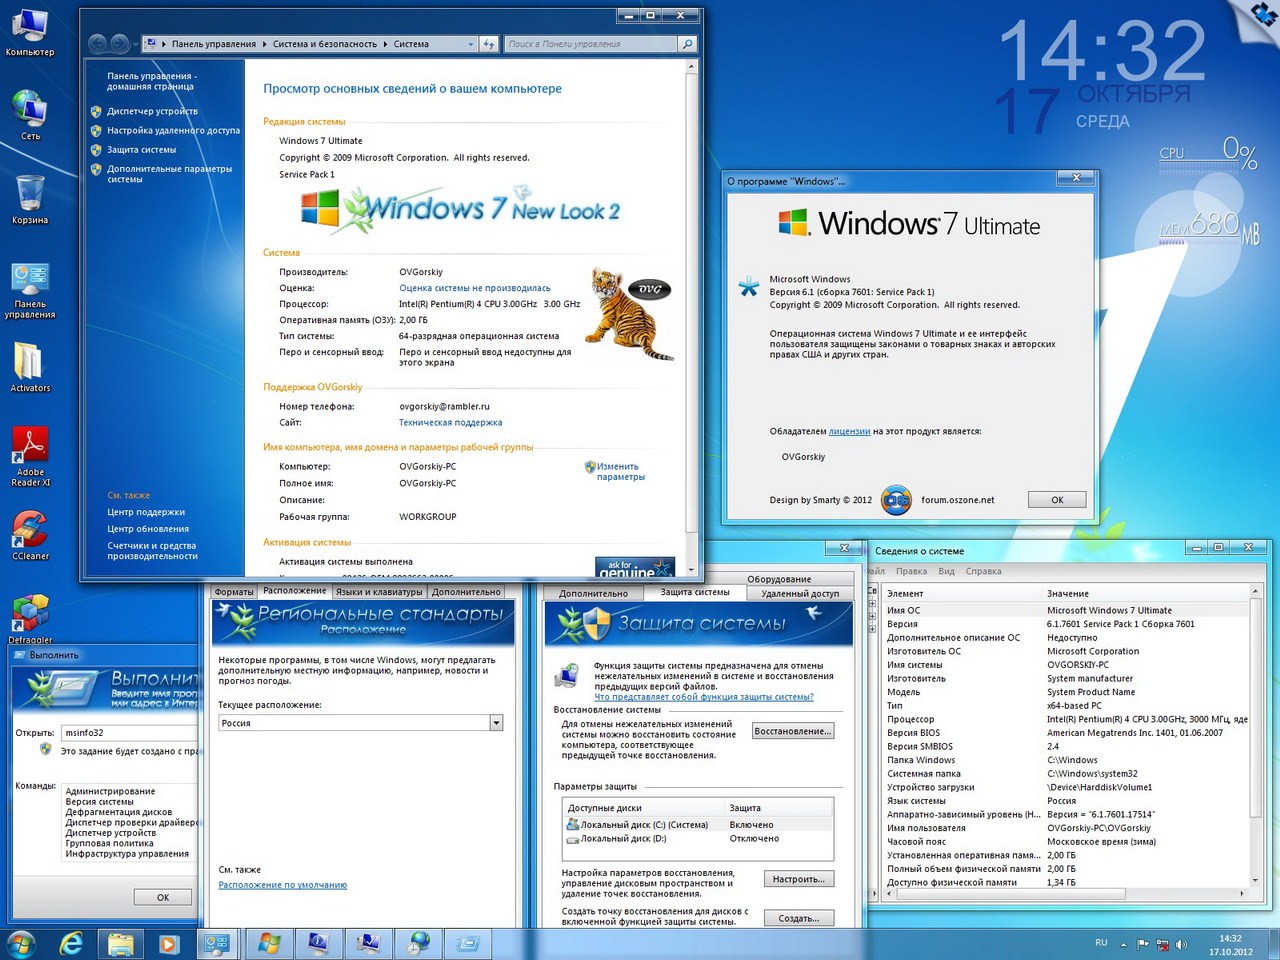Switch to Оборудование tab
This screenshot has height=960, width=1280.
(x=779, y=579)
